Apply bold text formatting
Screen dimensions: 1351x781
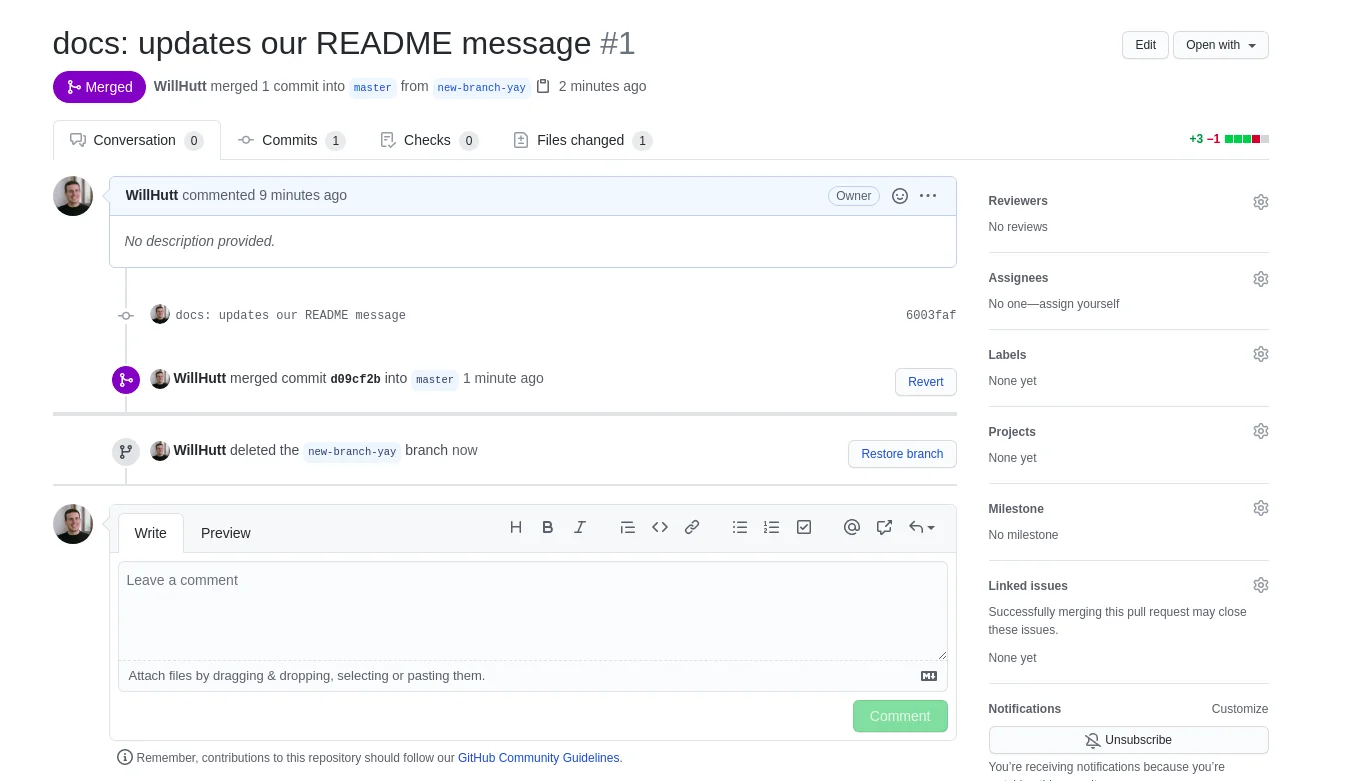click(x=548, y=527)
